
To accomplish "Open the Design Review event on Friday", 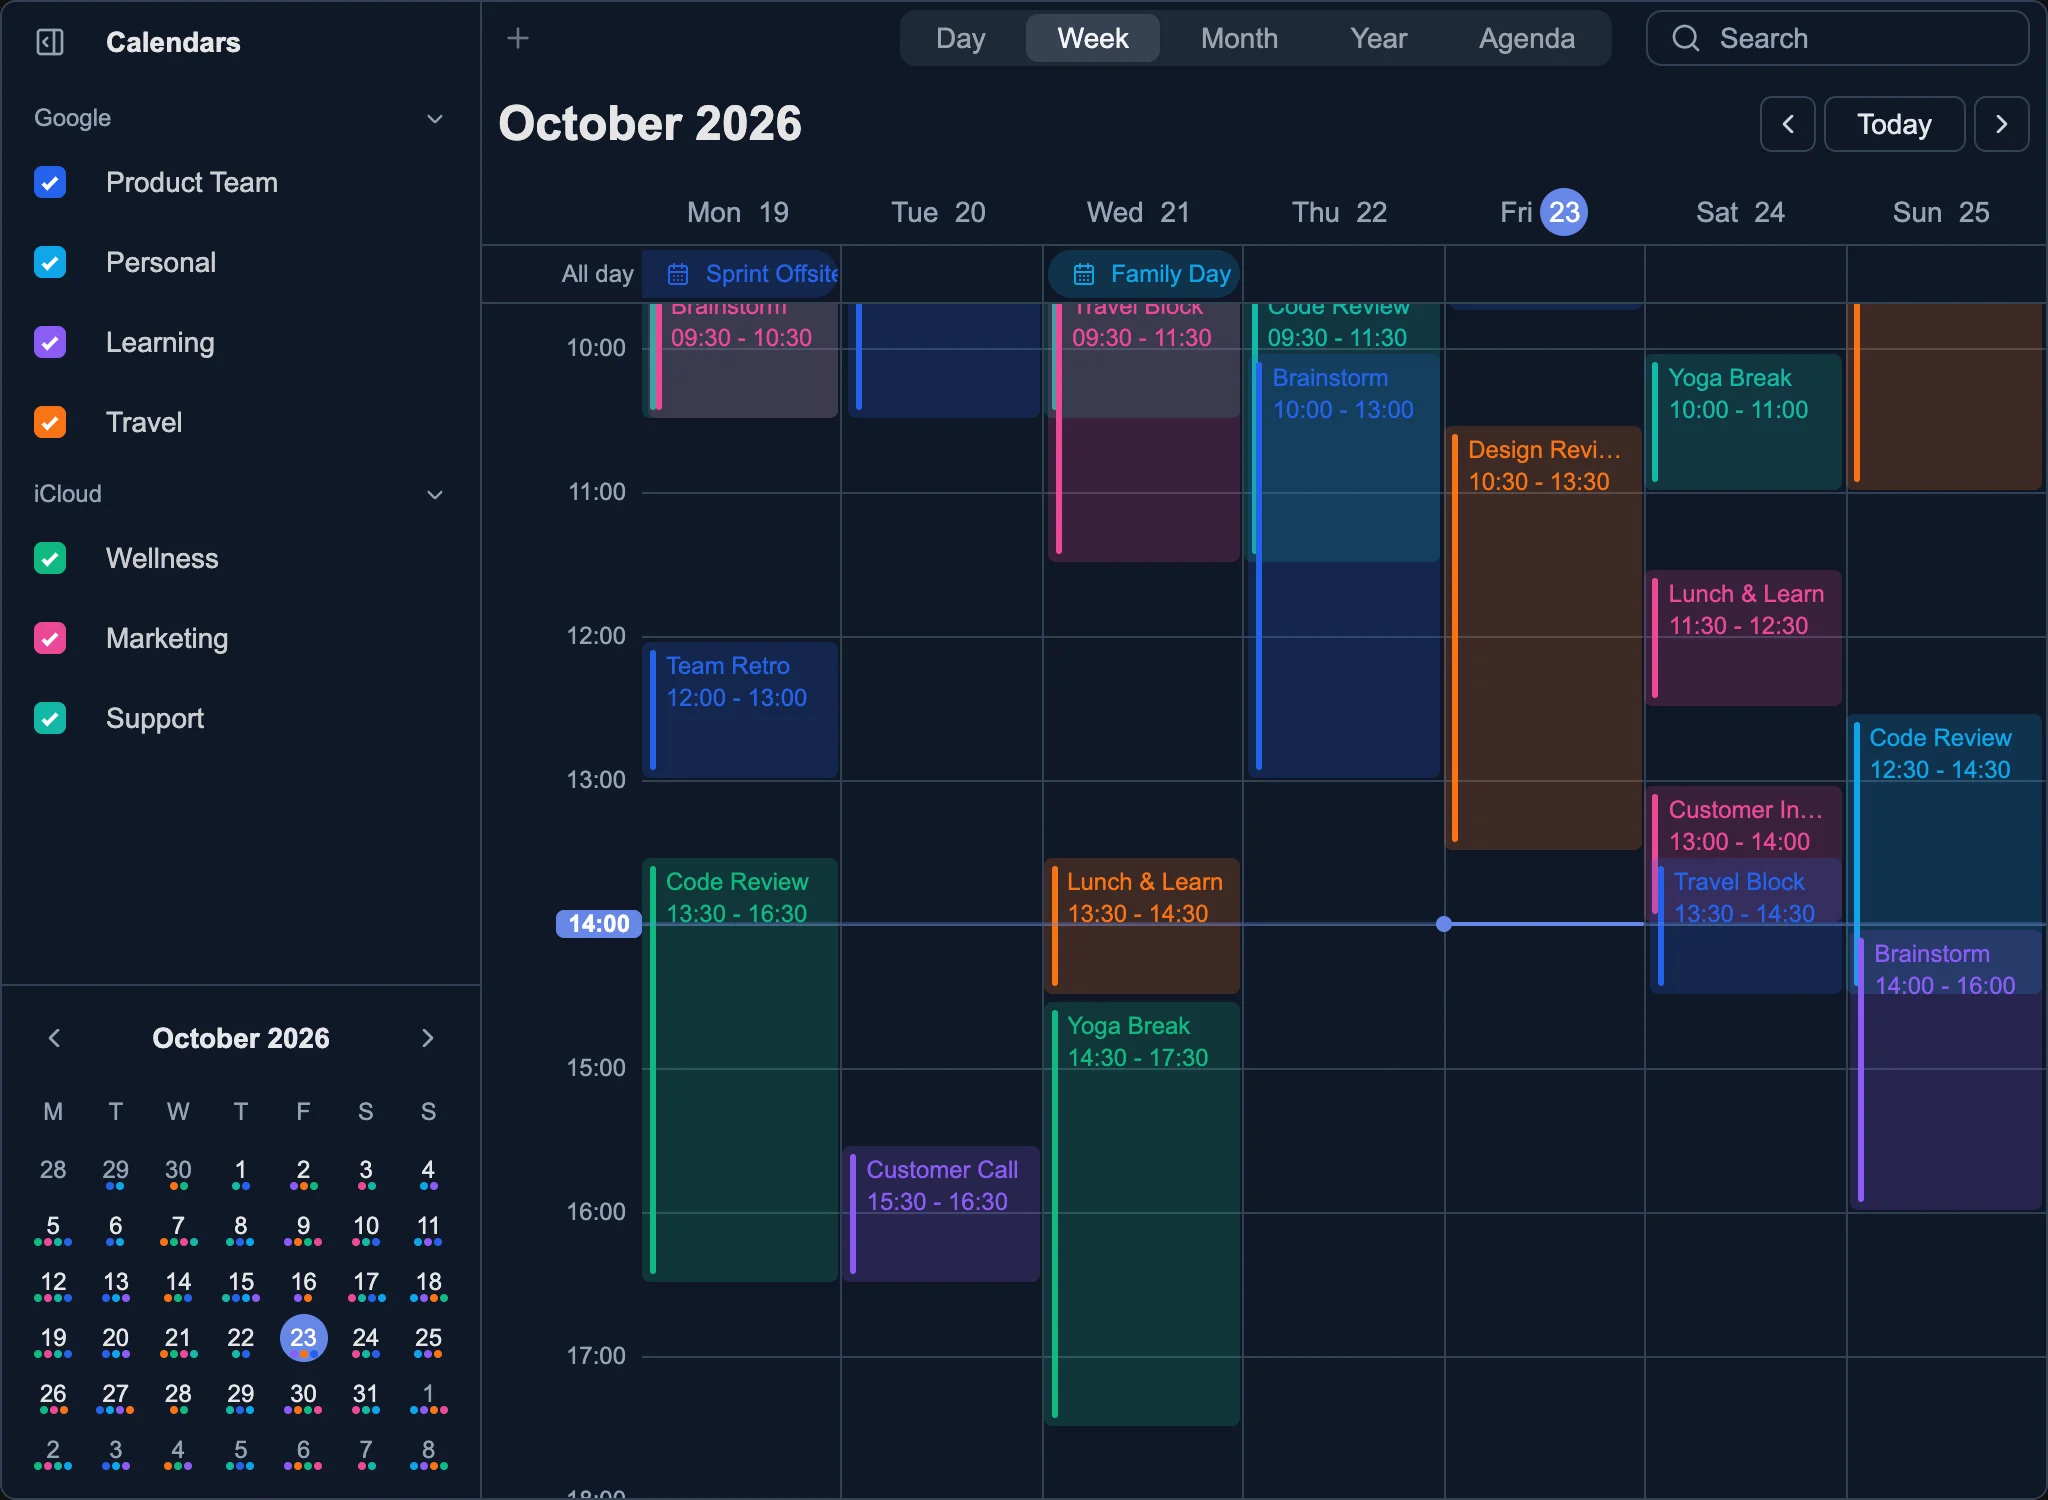I will (1544, 638).
